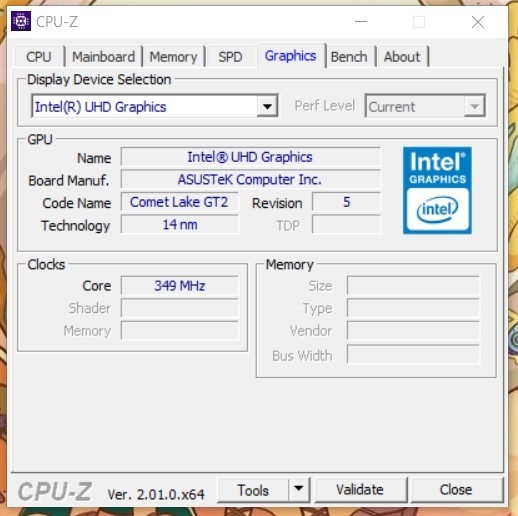Click the CPU-Z title bar text

(x=57, y=22)
